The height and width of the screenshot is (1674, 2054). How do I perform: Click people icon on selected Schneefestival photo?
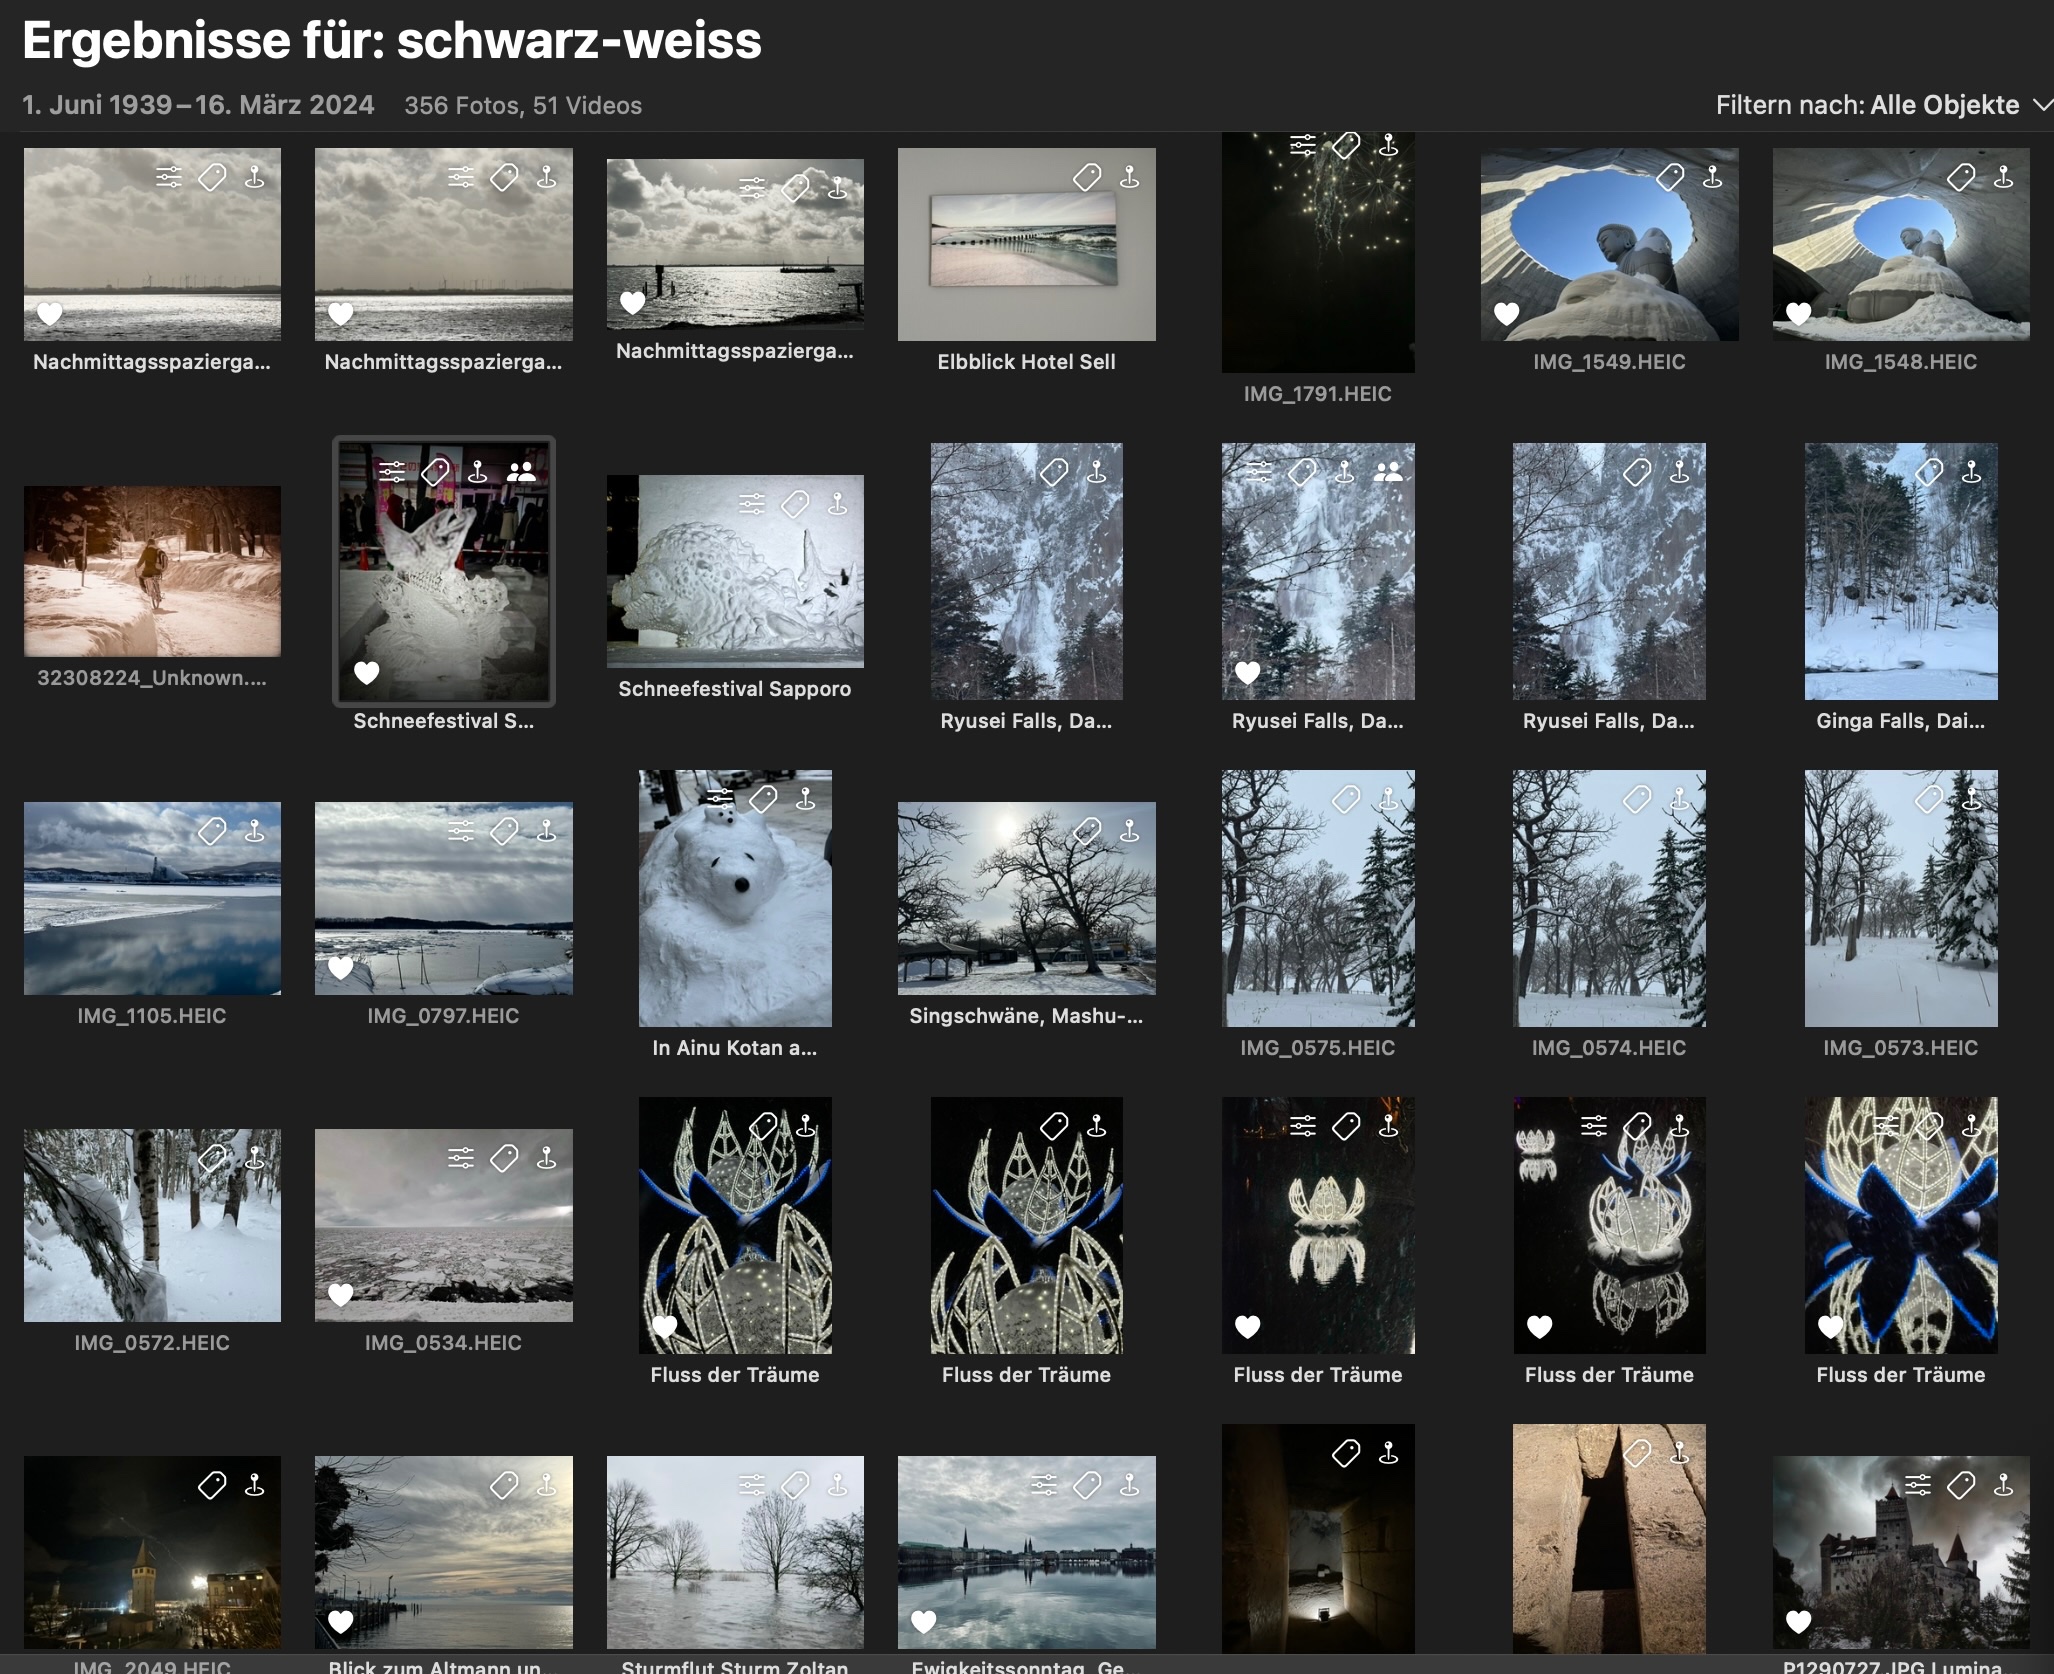(521, 472)
